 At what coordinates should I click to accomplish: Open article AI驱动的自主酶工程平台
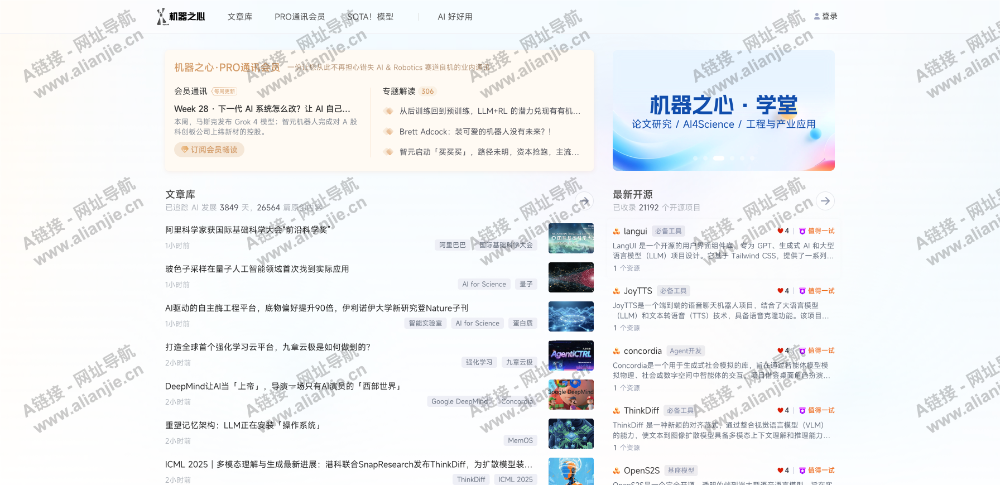(x=317, y=308)
